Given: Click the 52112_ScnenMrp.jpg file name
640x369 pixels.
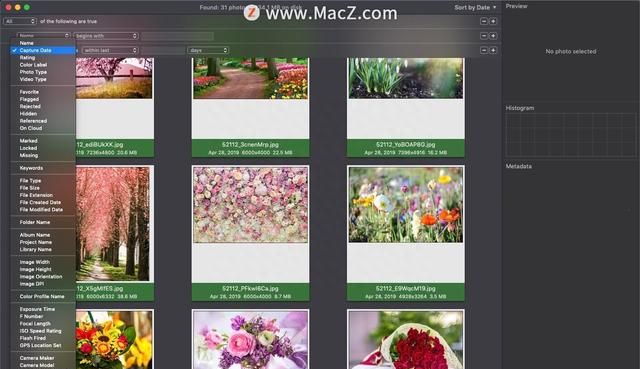Looking at the screenshot, I should 251,144.
